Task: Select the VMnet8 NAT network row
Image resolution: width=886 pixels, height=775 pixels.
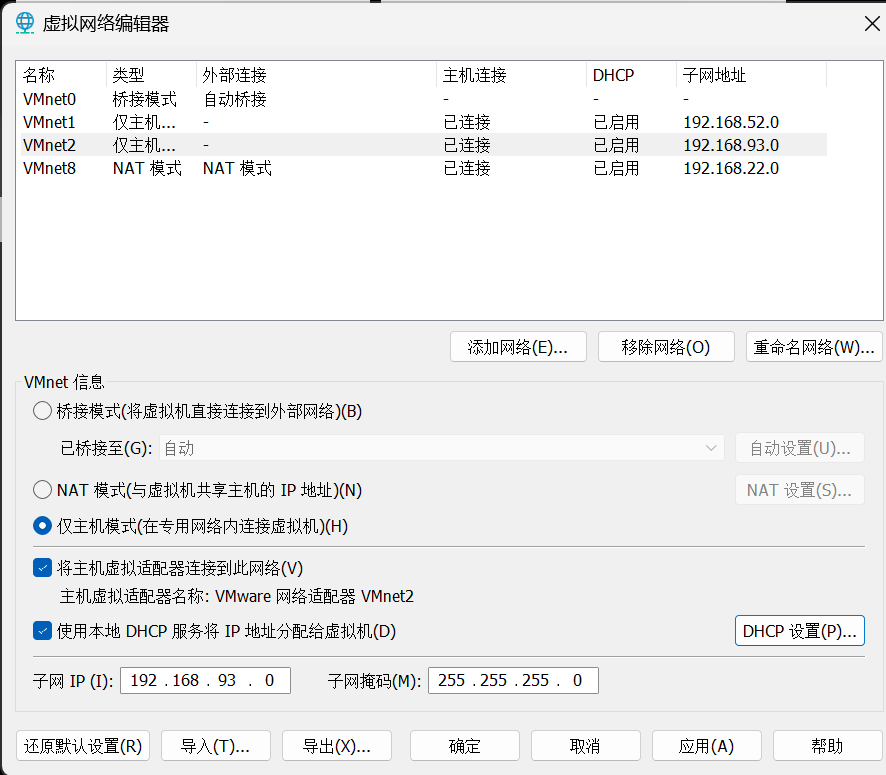Action: 50,168
